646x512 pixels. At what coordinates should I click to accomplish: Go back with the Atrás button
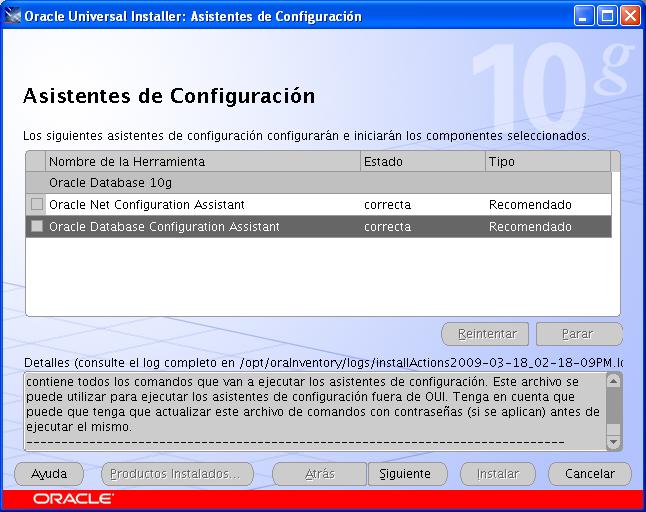point(319,474)
